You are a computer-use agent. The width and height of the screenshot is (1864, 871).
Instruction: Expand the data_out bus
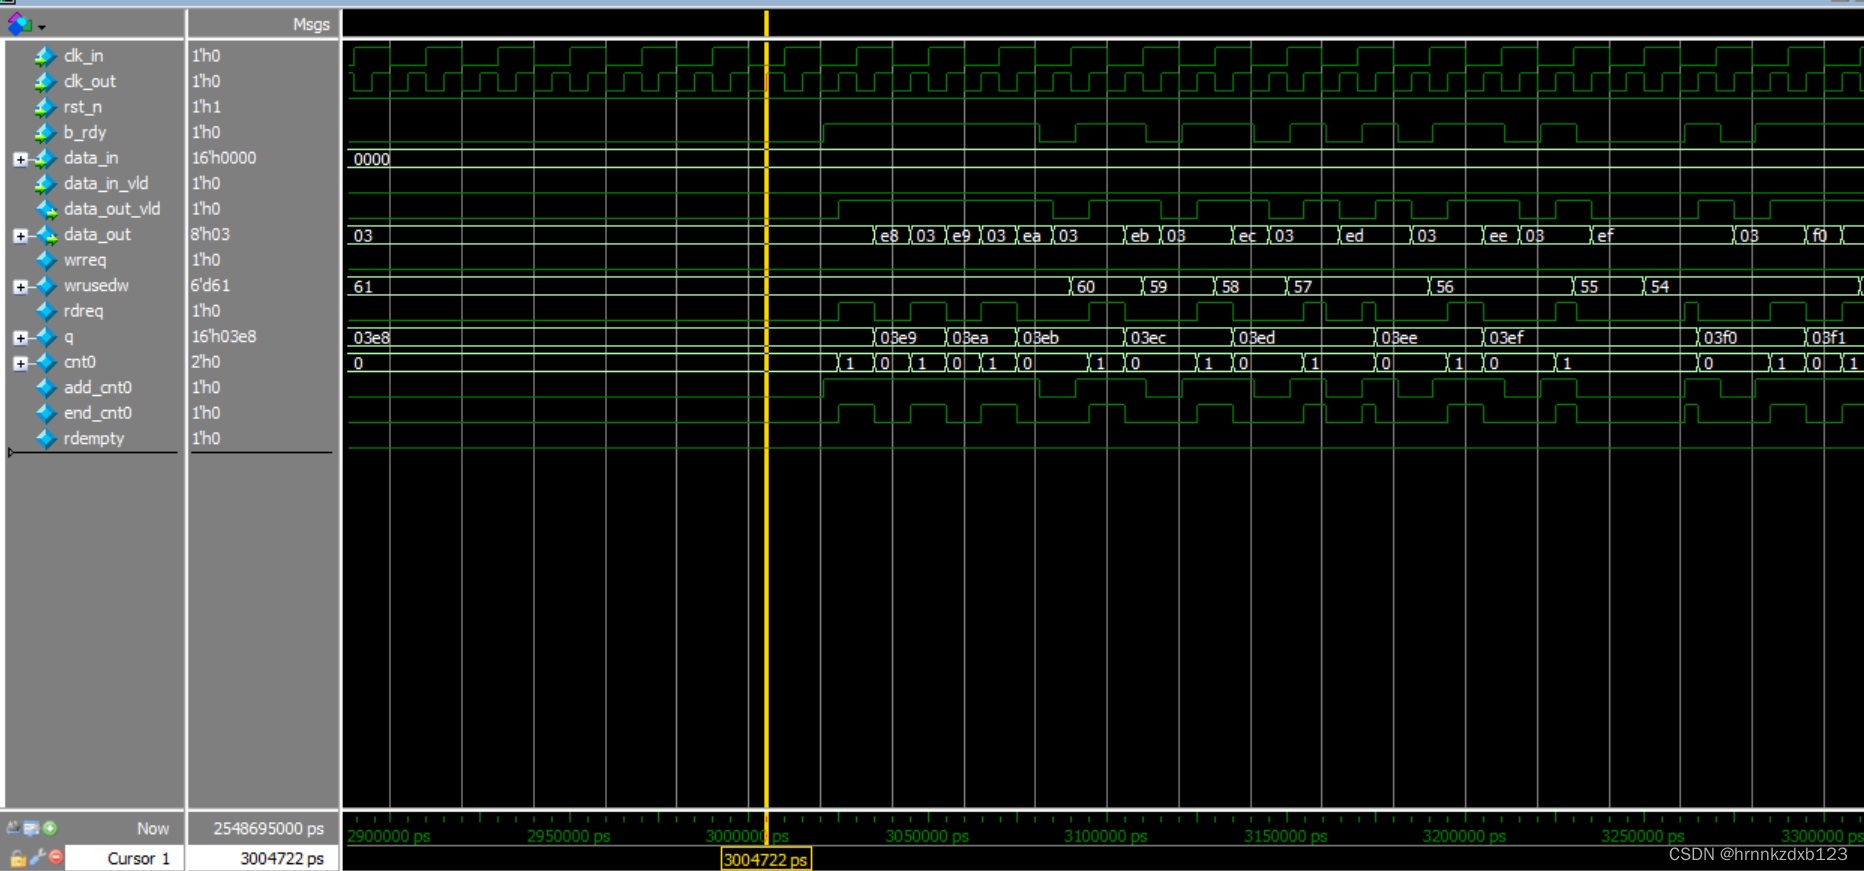point(20,236)
